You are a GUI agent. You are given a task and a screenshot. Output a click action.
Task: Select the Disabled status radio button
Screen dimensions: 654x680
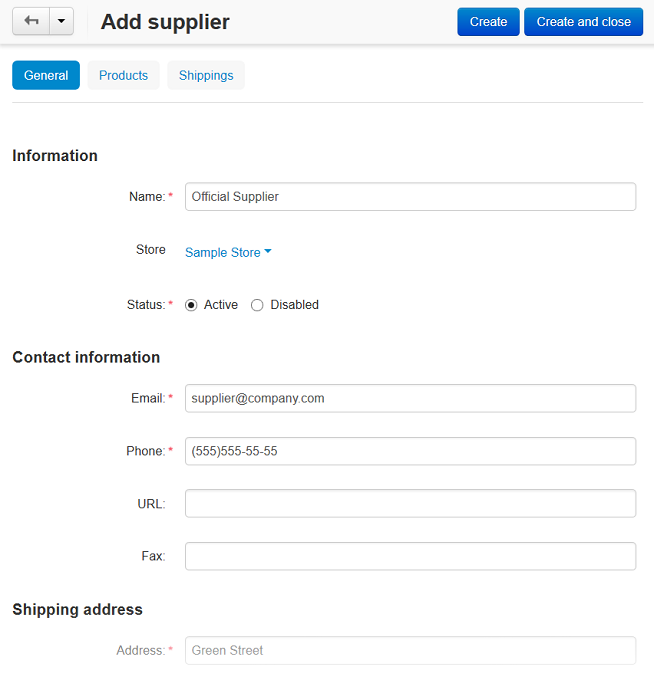pyautogui.click(x=257, y=305)
